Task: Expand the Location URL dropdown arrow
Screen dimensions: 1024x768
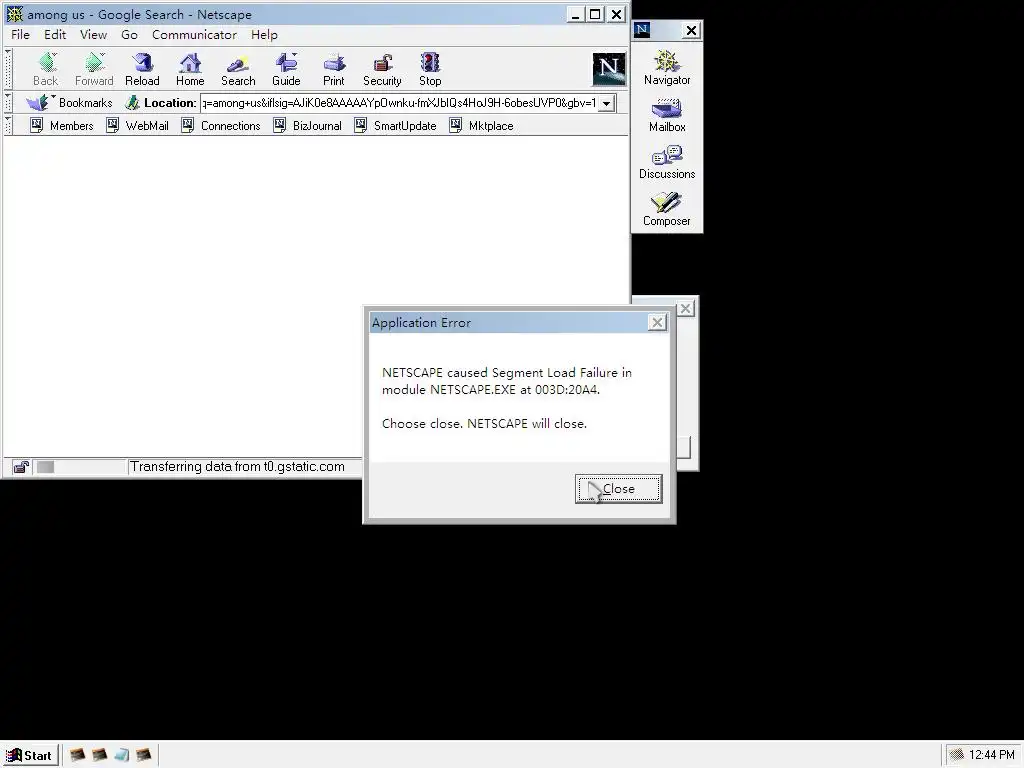Action: point(607,103)
